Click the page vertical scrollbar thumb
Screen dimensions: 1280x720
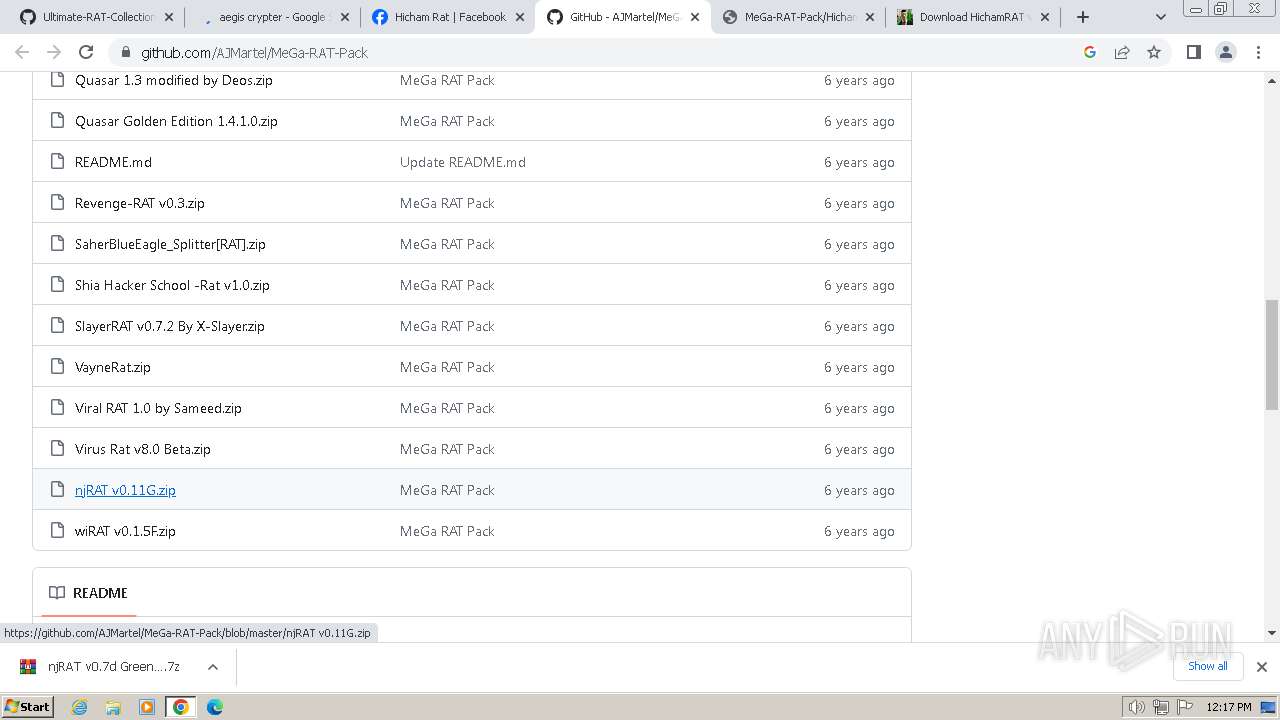coord(1272,354)
